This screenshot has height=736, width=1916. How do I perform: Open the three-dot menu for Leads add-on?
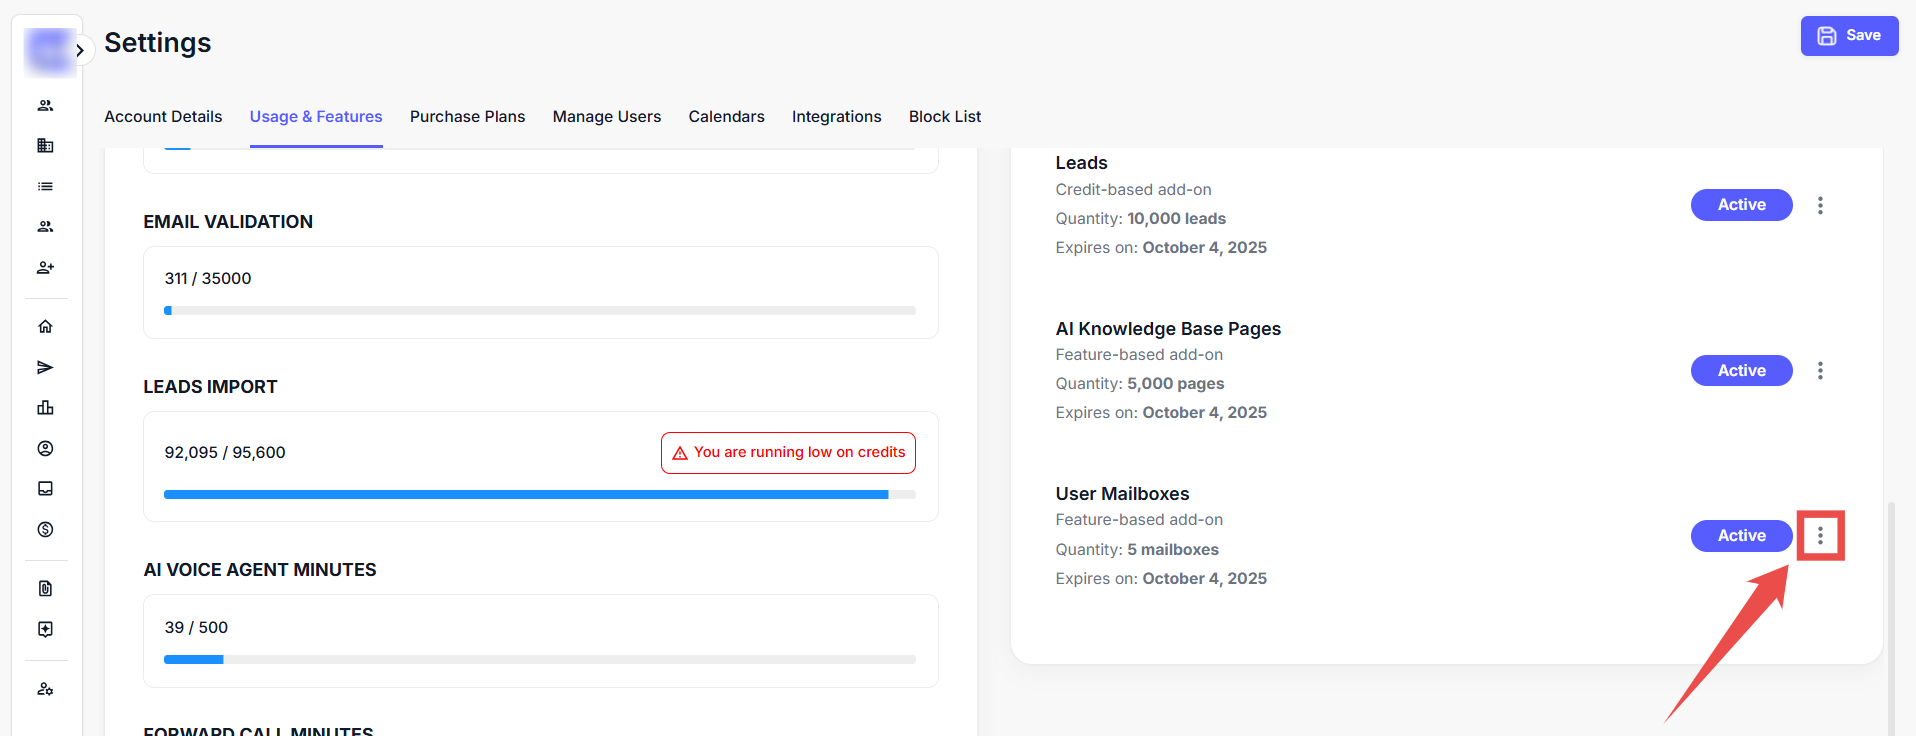click(1820, 205)
